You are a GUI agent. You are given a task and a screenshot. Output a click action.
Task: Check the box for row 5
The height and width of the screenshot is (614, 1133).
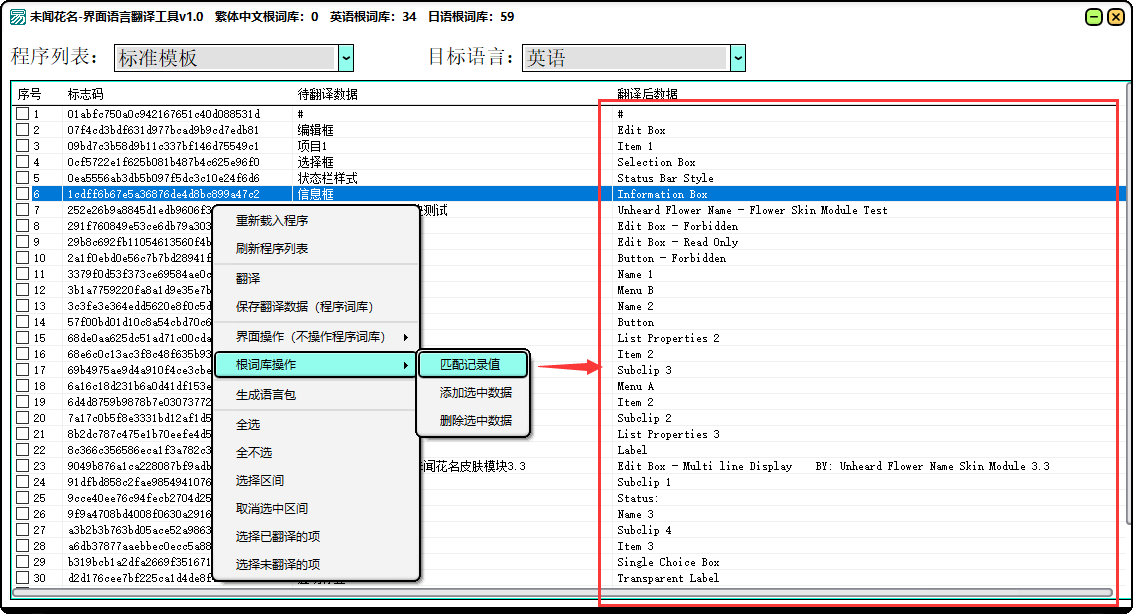[22, 178]
